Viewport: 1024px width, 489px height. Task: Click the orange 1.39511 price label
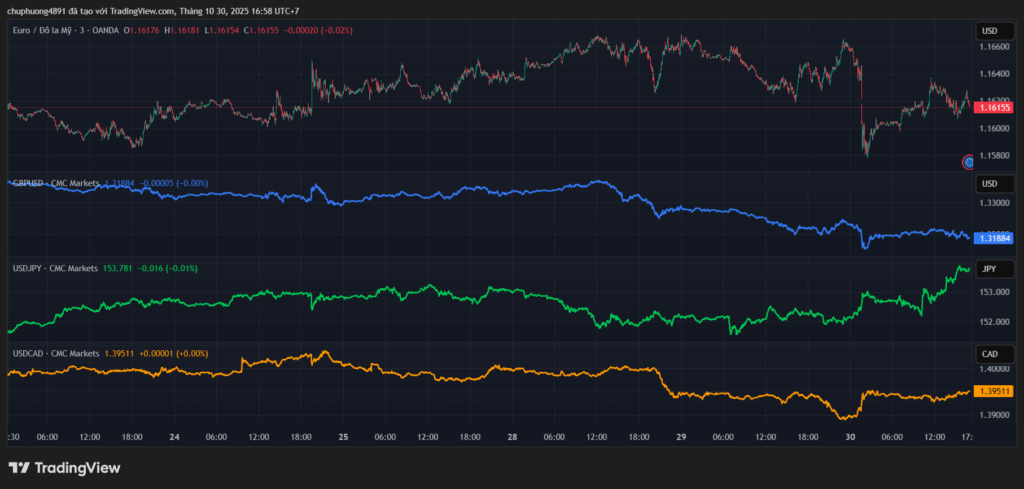point(993,391)
